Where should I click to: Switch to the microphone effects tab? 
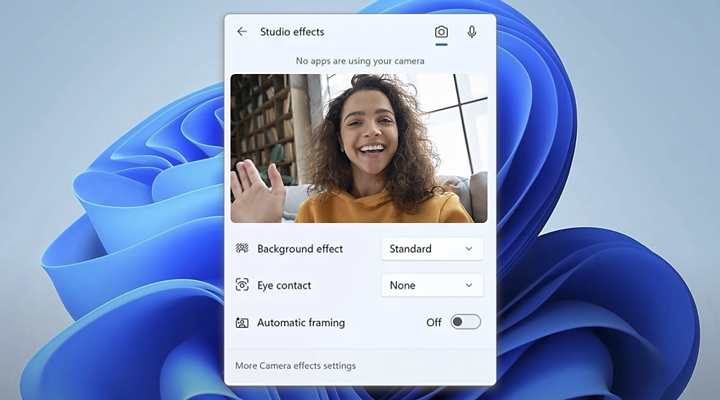coord(472,32)
